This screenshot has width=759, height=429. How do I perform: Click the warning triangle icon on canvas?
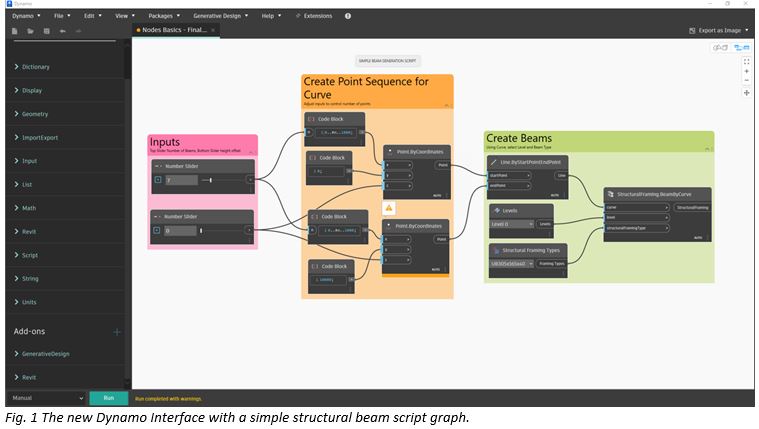[389, 208]
